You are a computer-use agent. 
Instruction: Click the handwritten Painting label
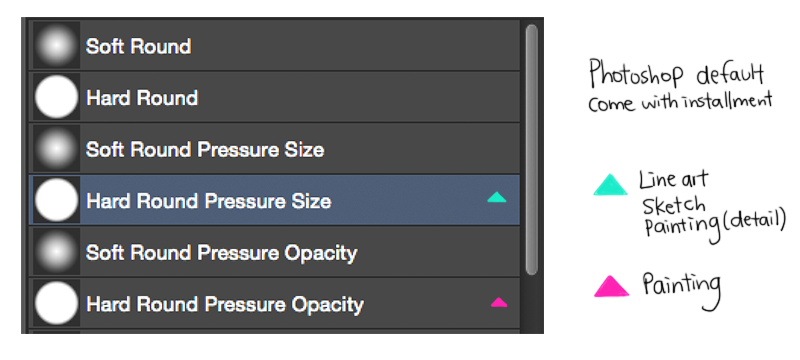[x=682, y=290]
